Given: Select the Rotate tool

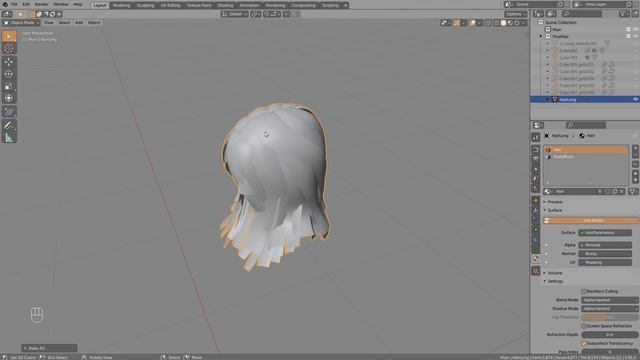Looking at the screenshot, I should (x=9, y=74).
